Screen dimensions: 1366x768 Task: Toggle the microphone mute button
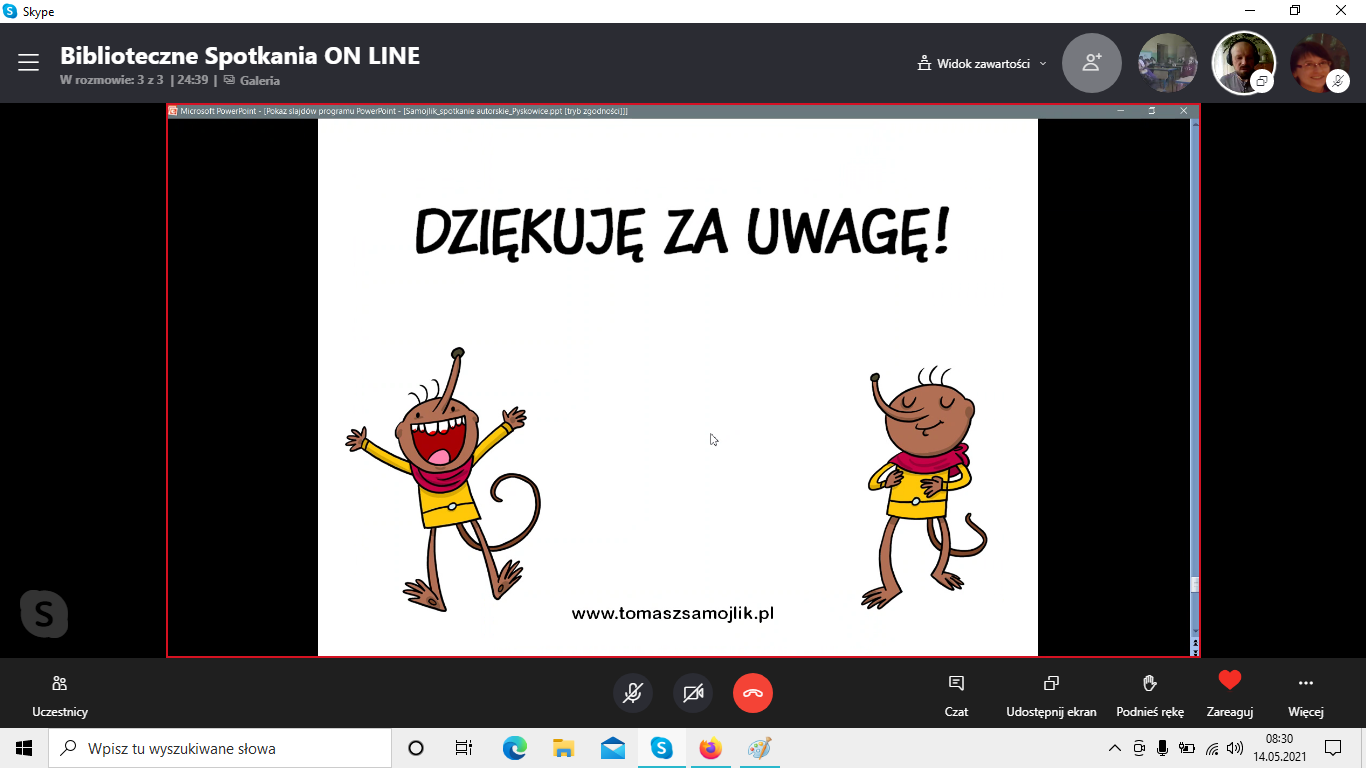coord(633,693)
